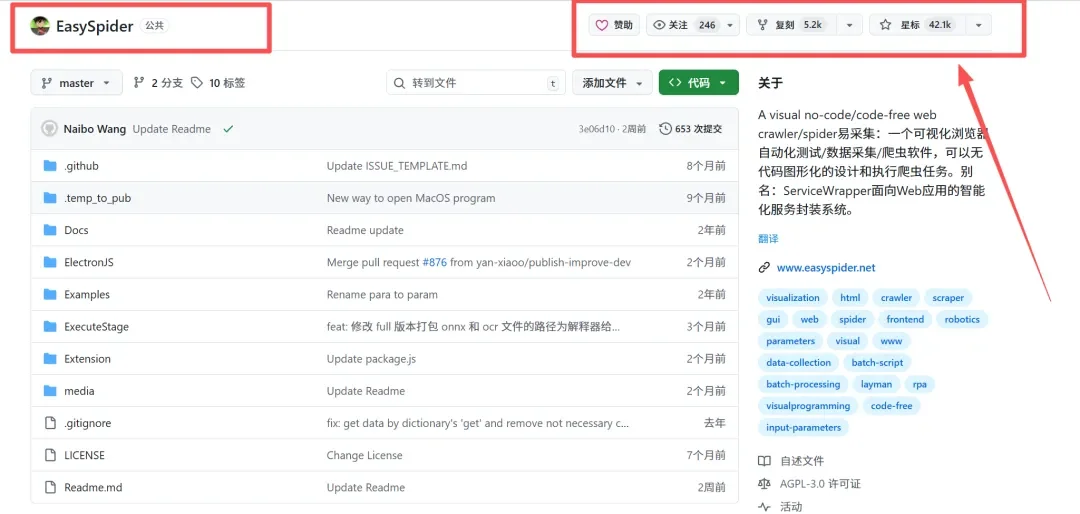Image resolution: width=1080 pixels, height=514 pixels.
Task: Select the code-free topic tag
Action: pyautogui.click(x=891, y=406)
